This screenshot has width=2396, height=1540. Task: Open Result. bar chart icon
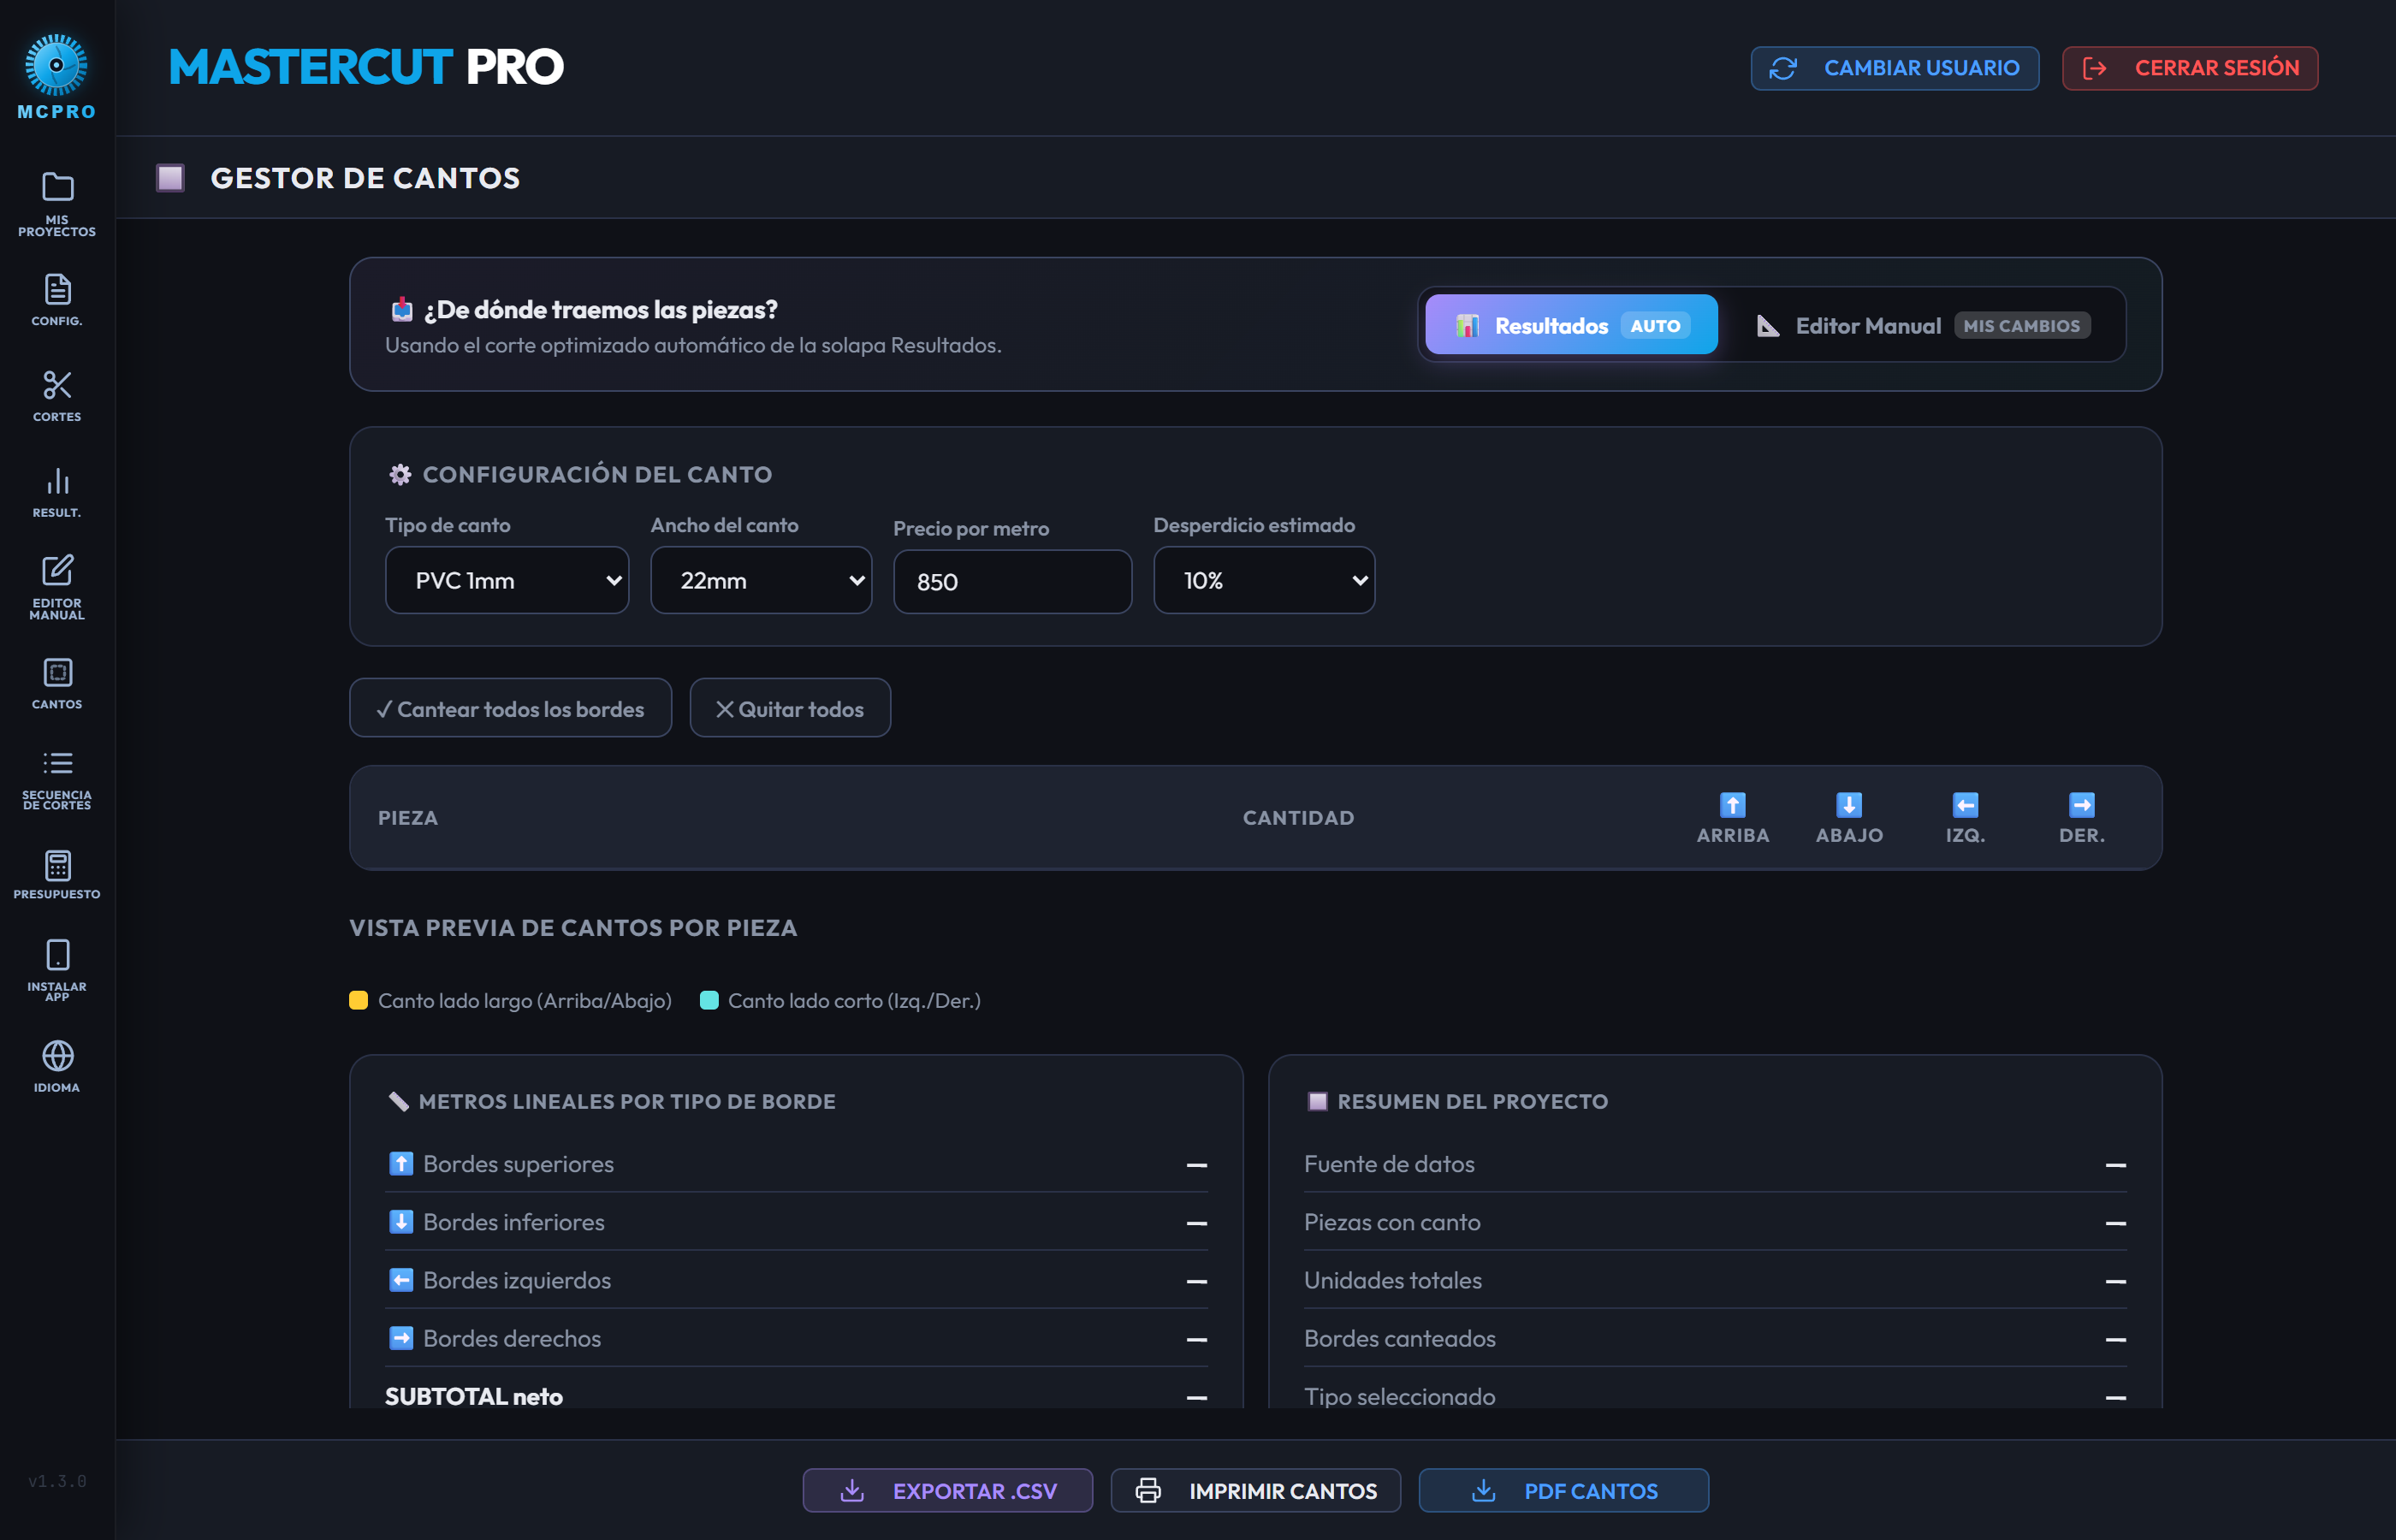click(x=57, y=481)
